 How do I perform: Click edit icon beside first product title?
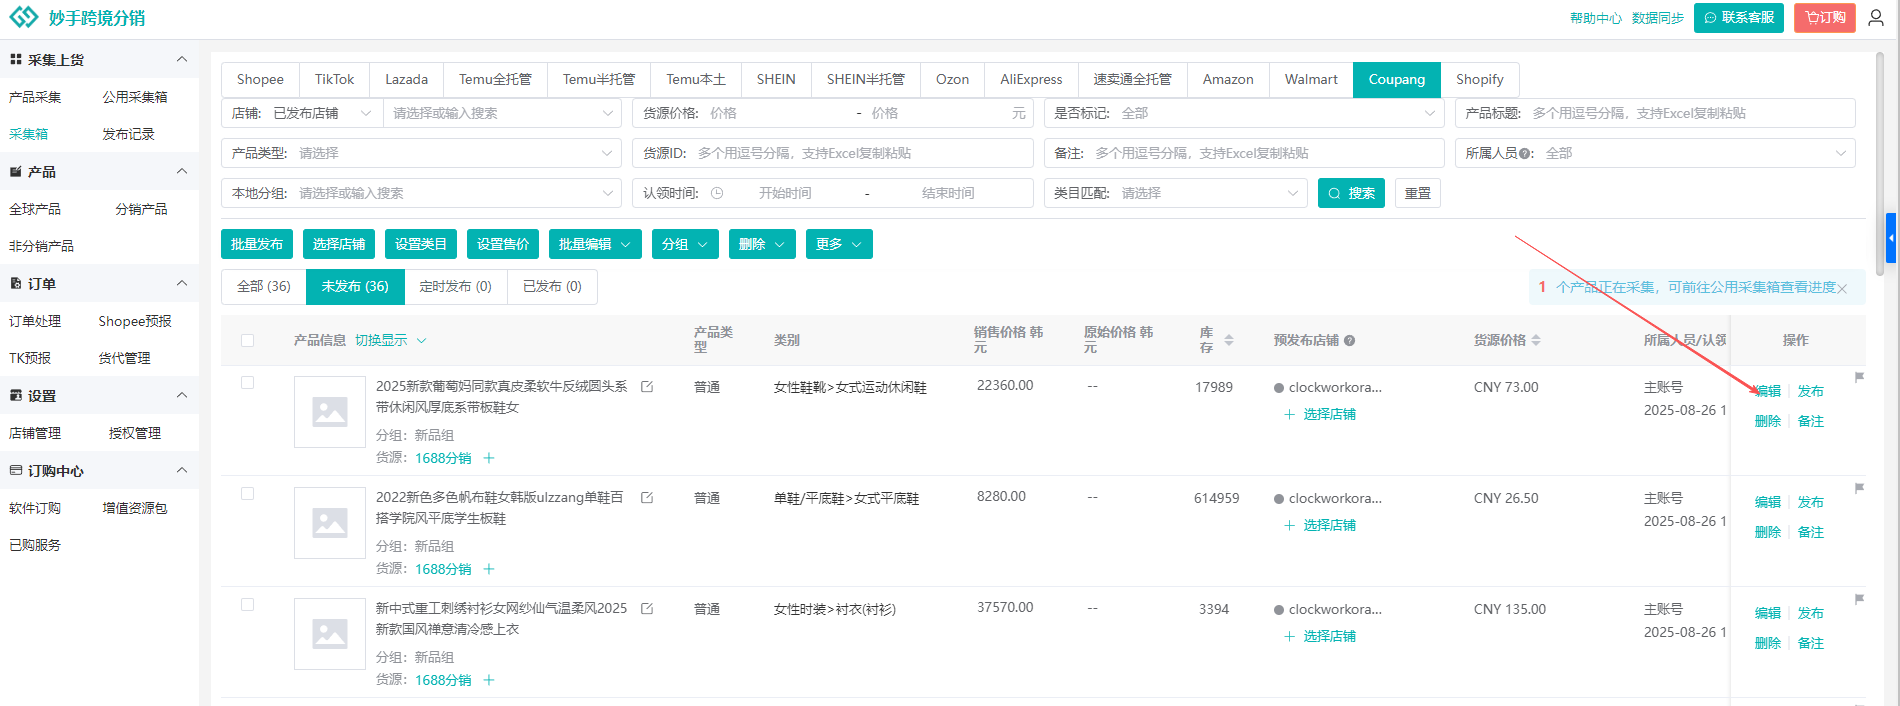pos(647,387)
